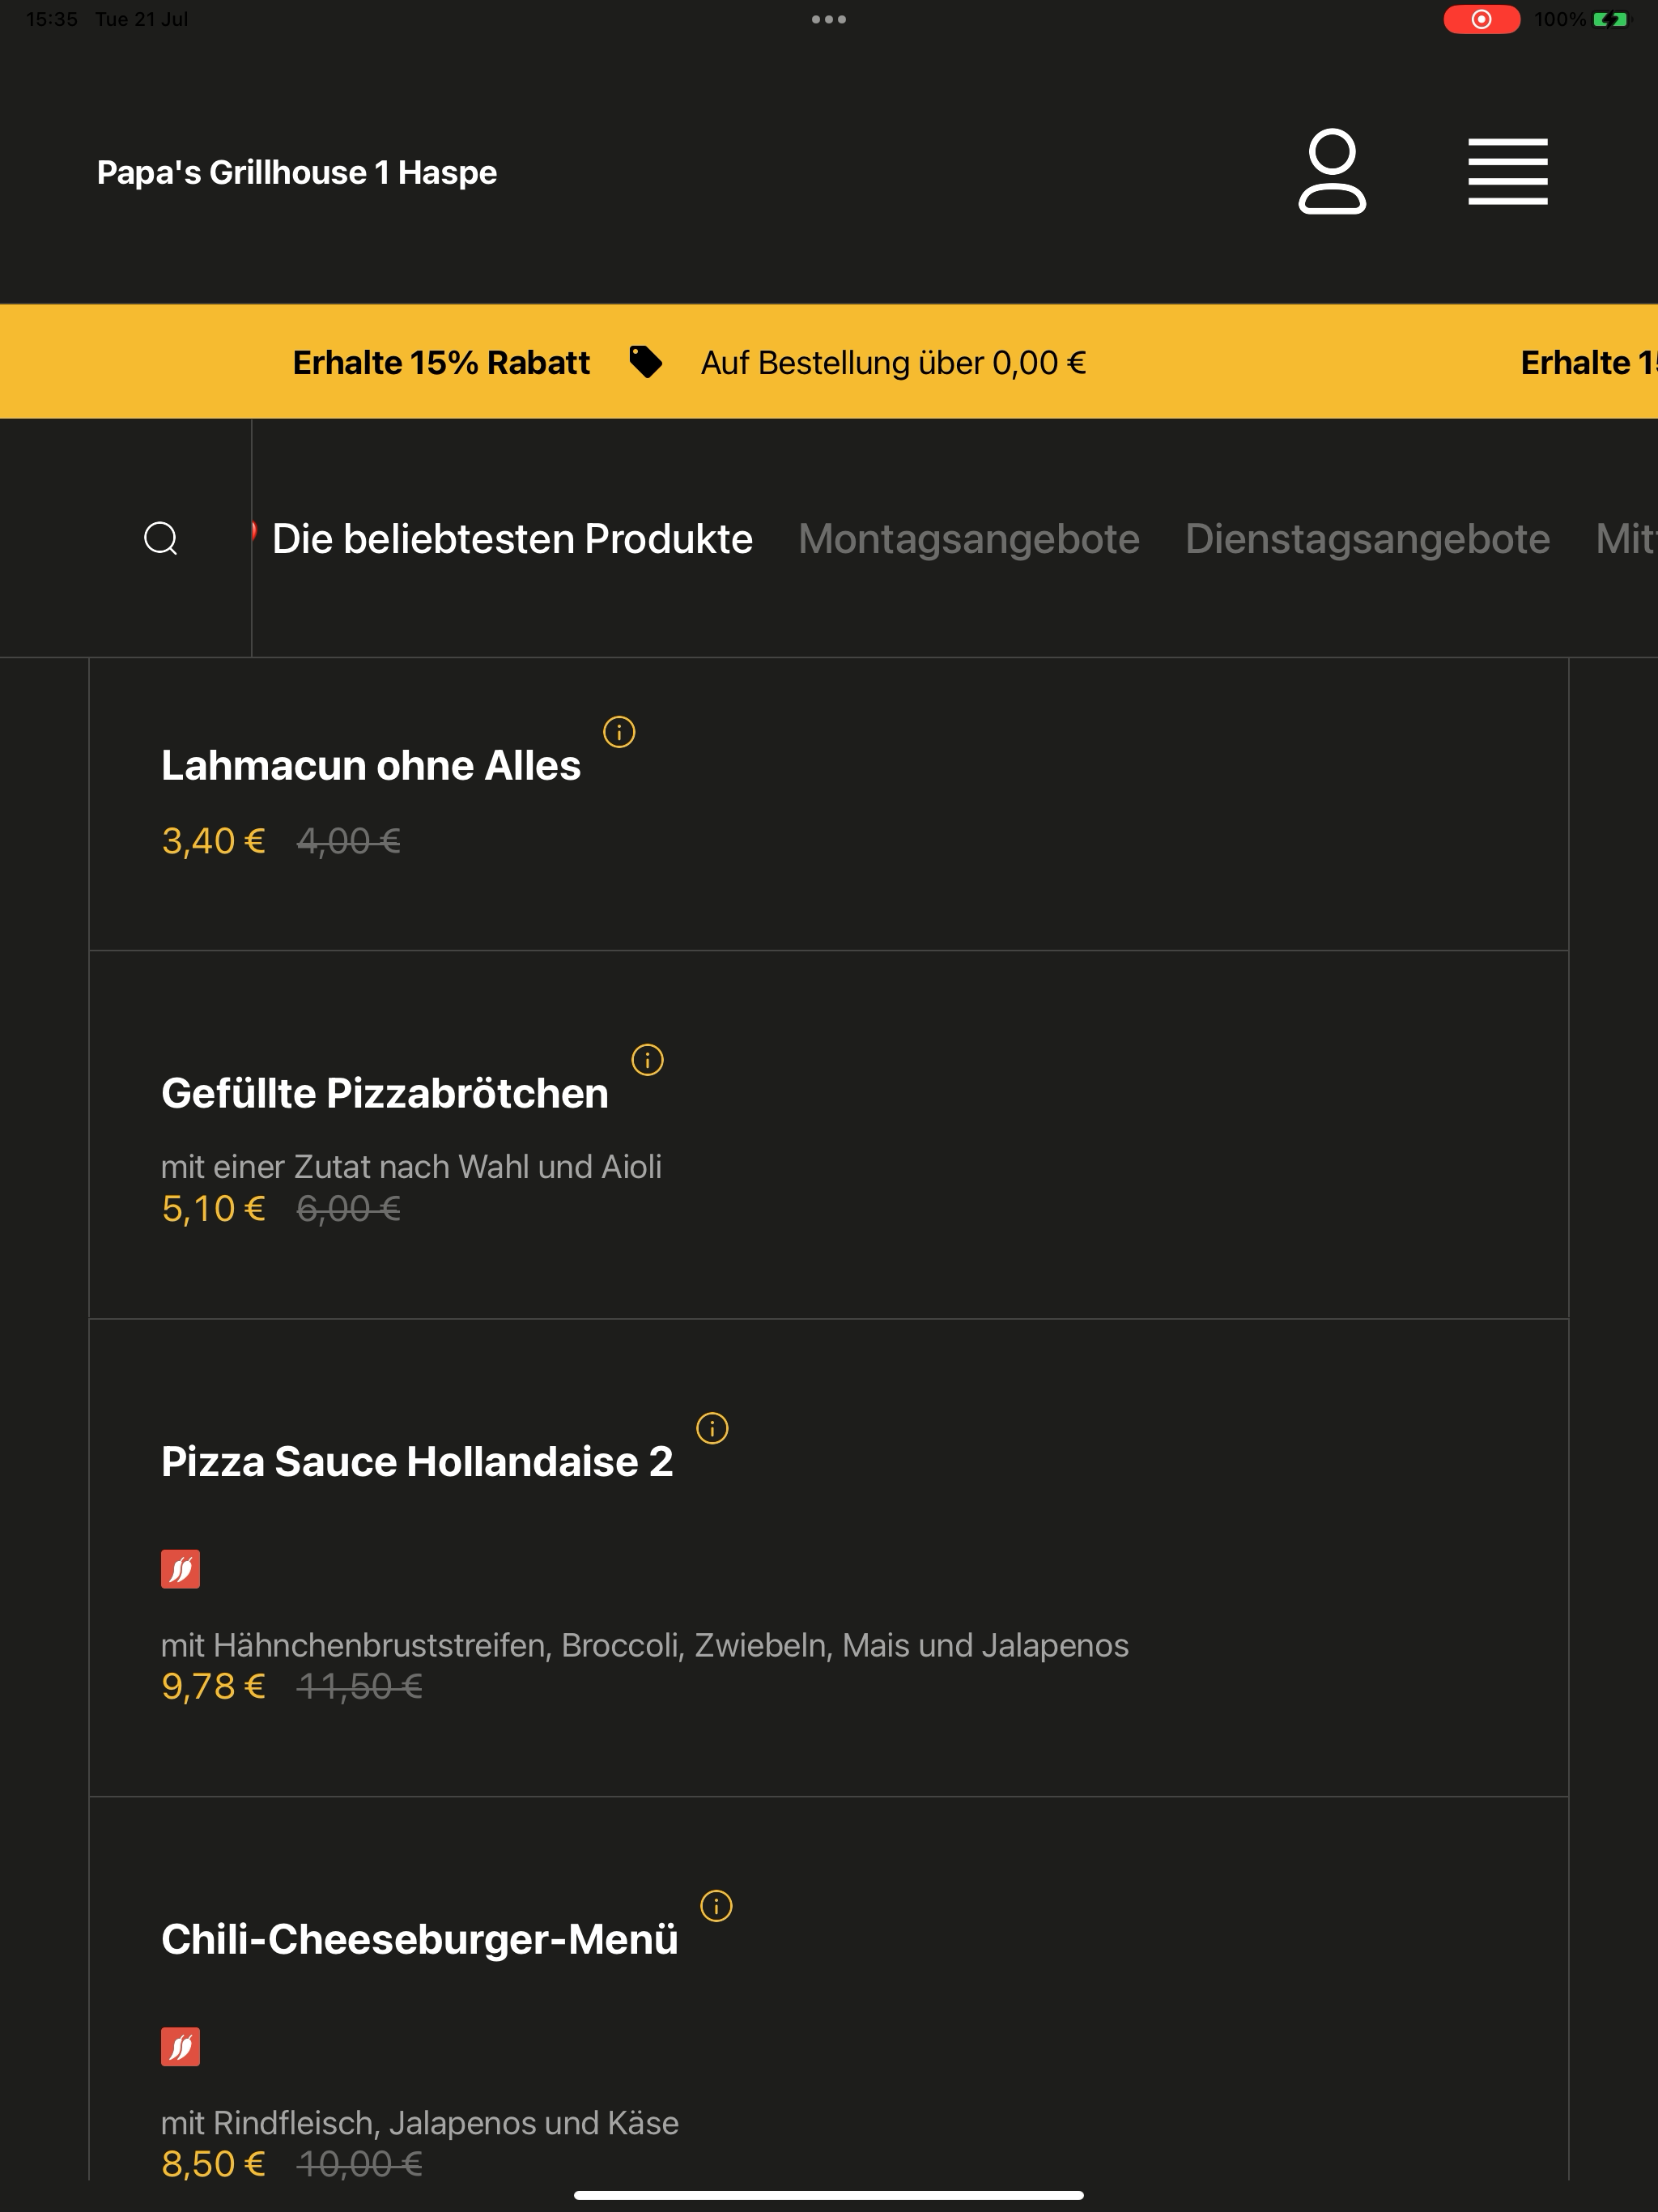Select the Chili-Cheeseburger-Menü item
The width and height of the screenshot is (1658, 2212).
click(x=829, y=1990)
